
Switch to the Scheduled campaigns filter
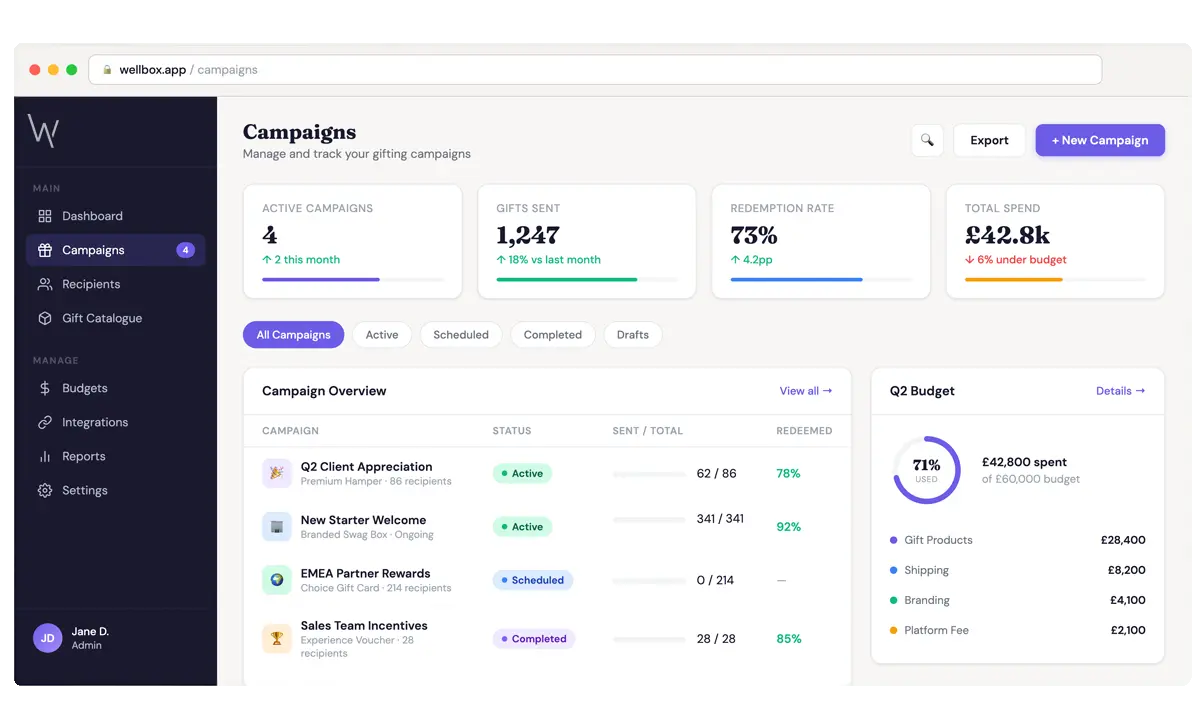[x=460, y=334]
